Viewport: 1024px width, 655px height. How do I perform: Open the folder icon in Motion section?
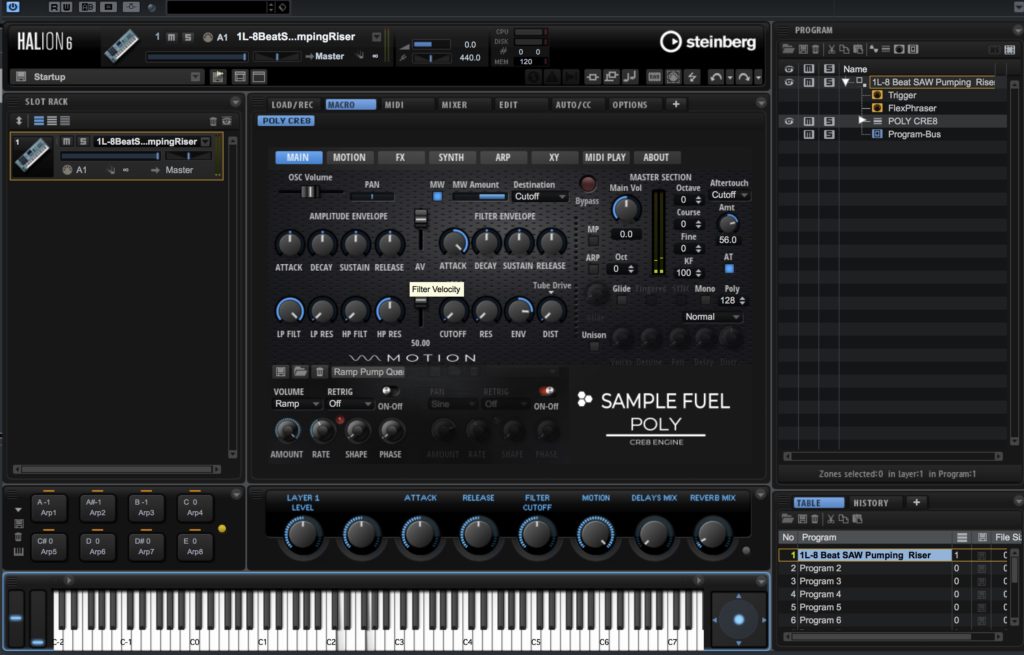tap(300, 372)
